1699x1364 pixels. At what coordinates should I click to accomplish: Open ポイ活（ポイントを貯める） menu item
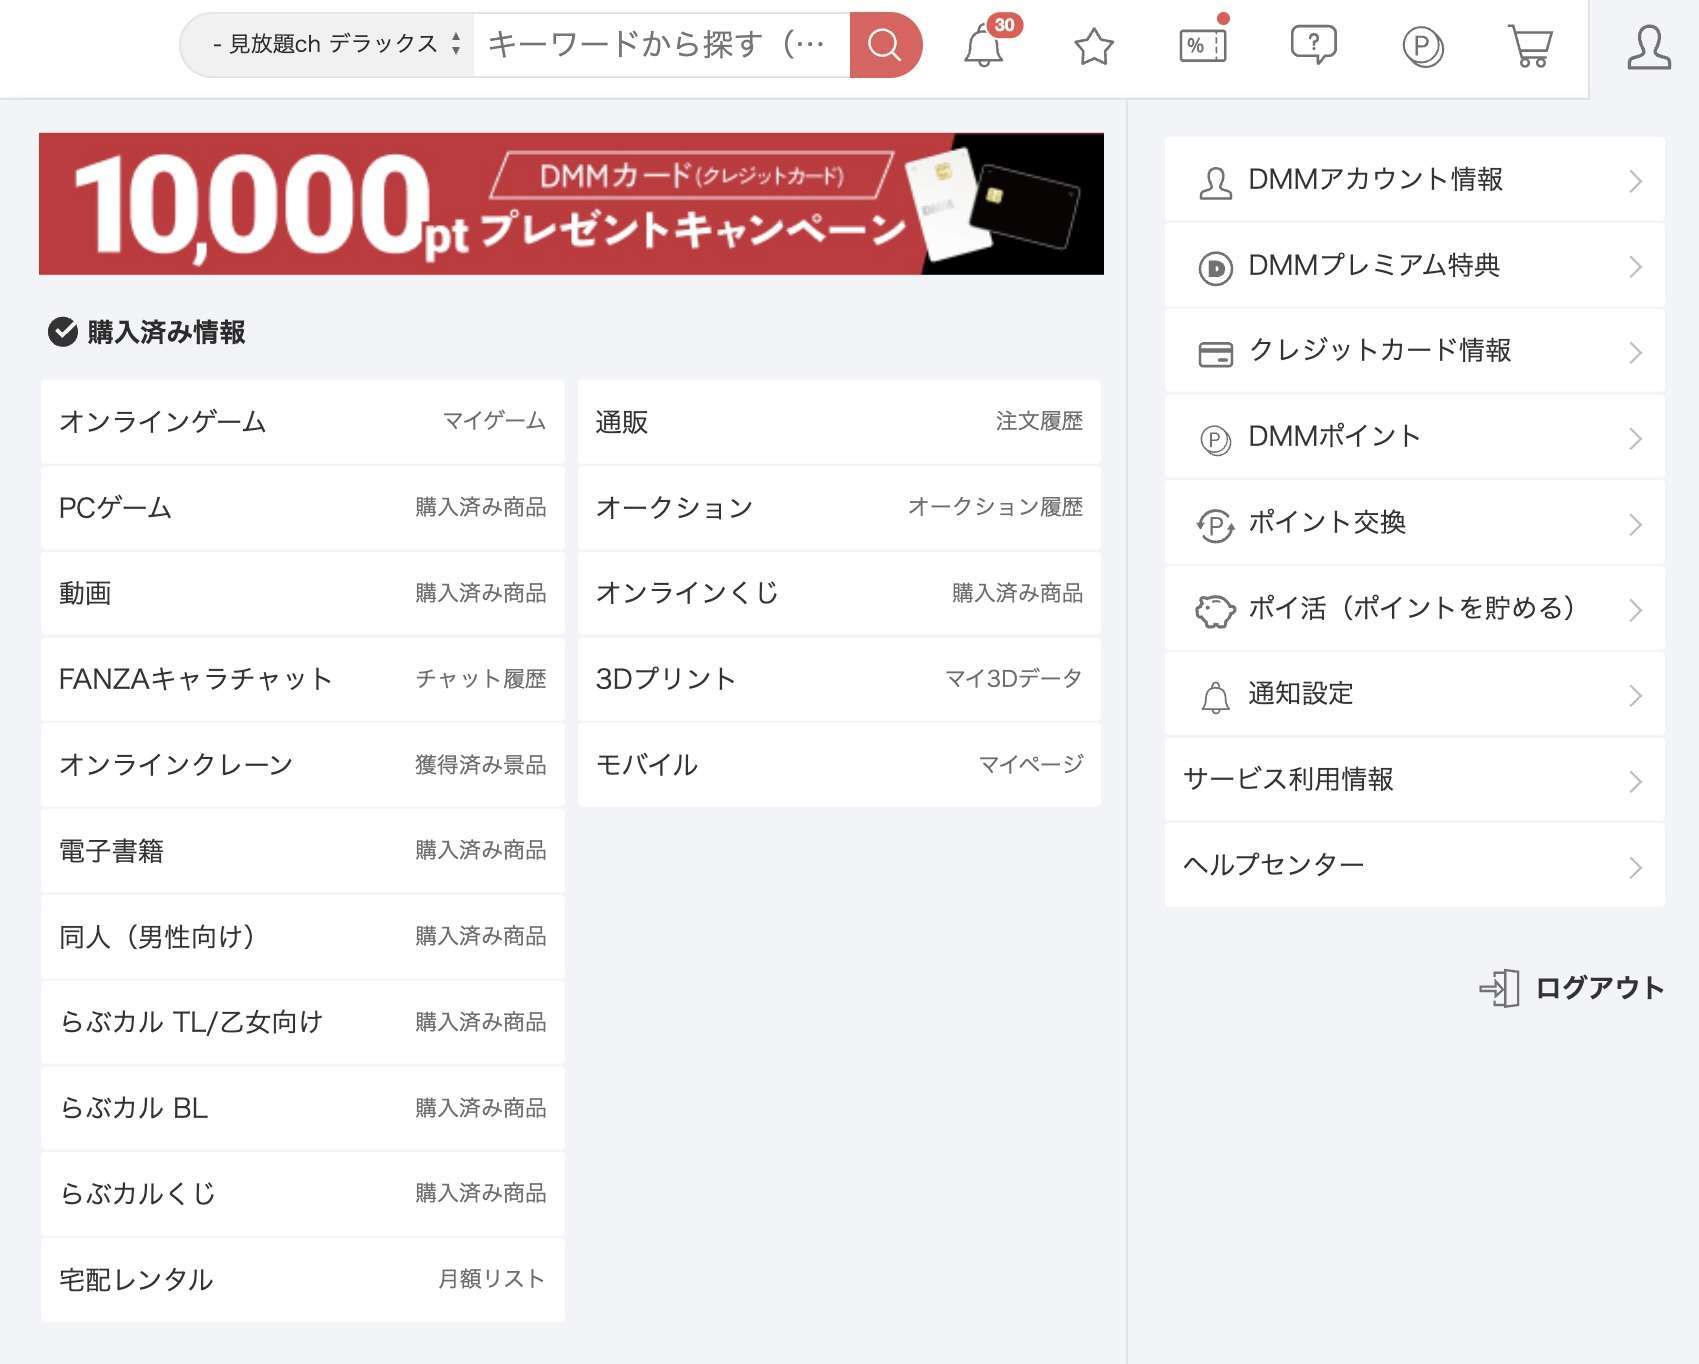(1414, 608)
